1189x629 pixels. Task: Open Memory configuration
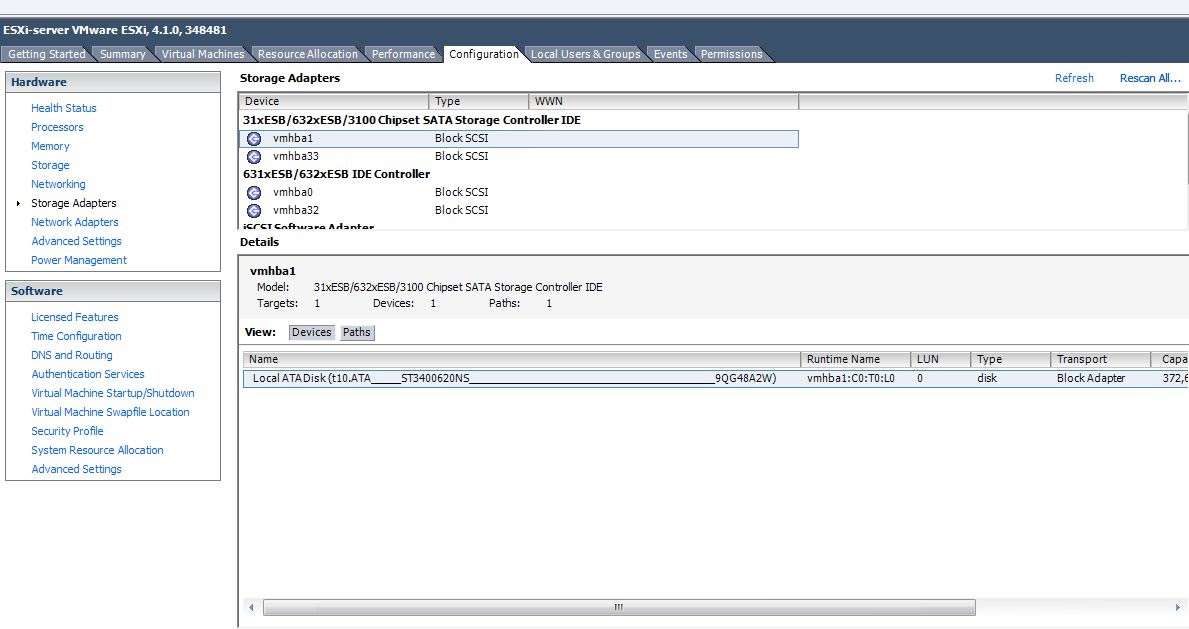(x=50, y=146)
